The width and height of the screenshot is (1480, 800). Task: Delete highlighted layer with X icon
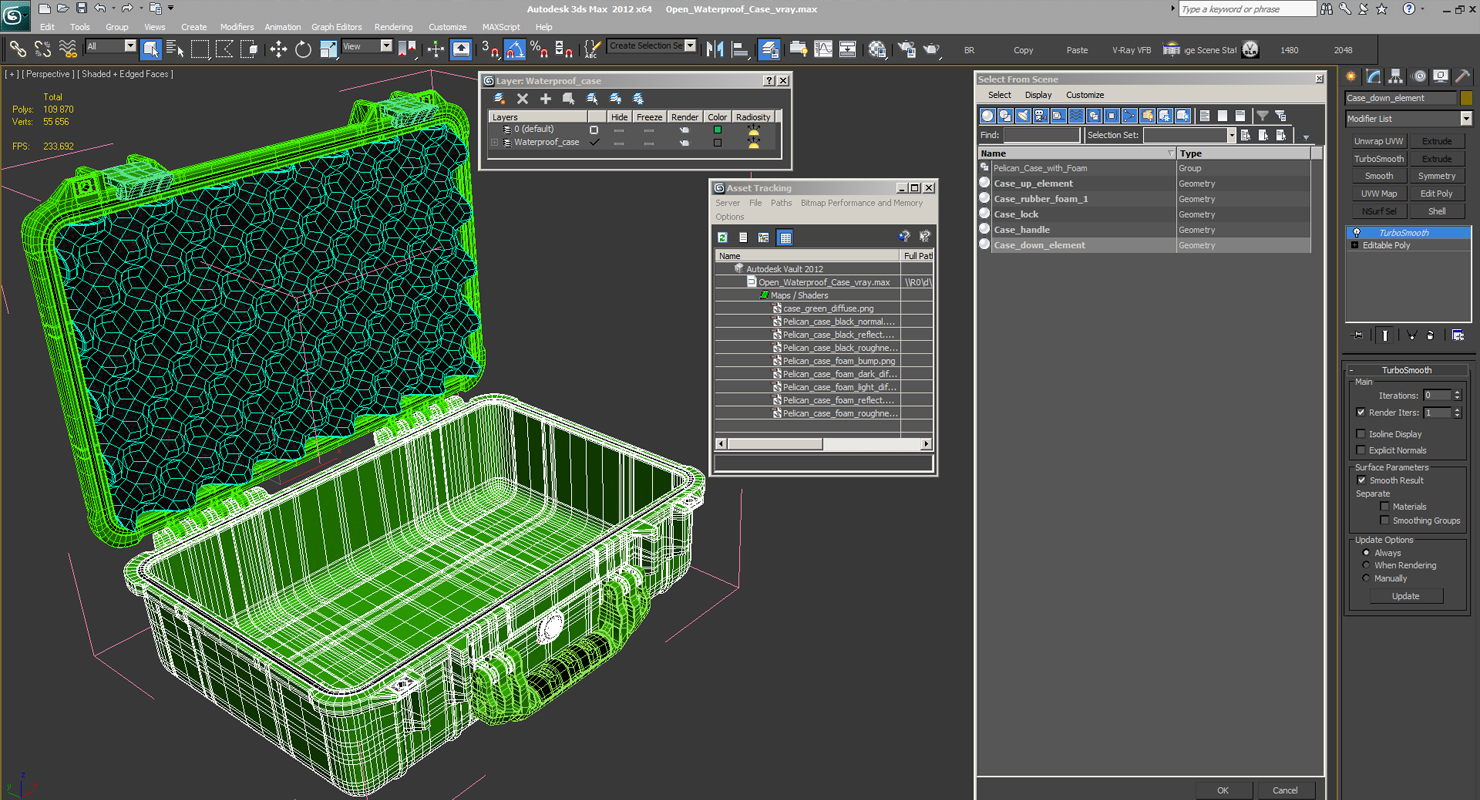522,98
